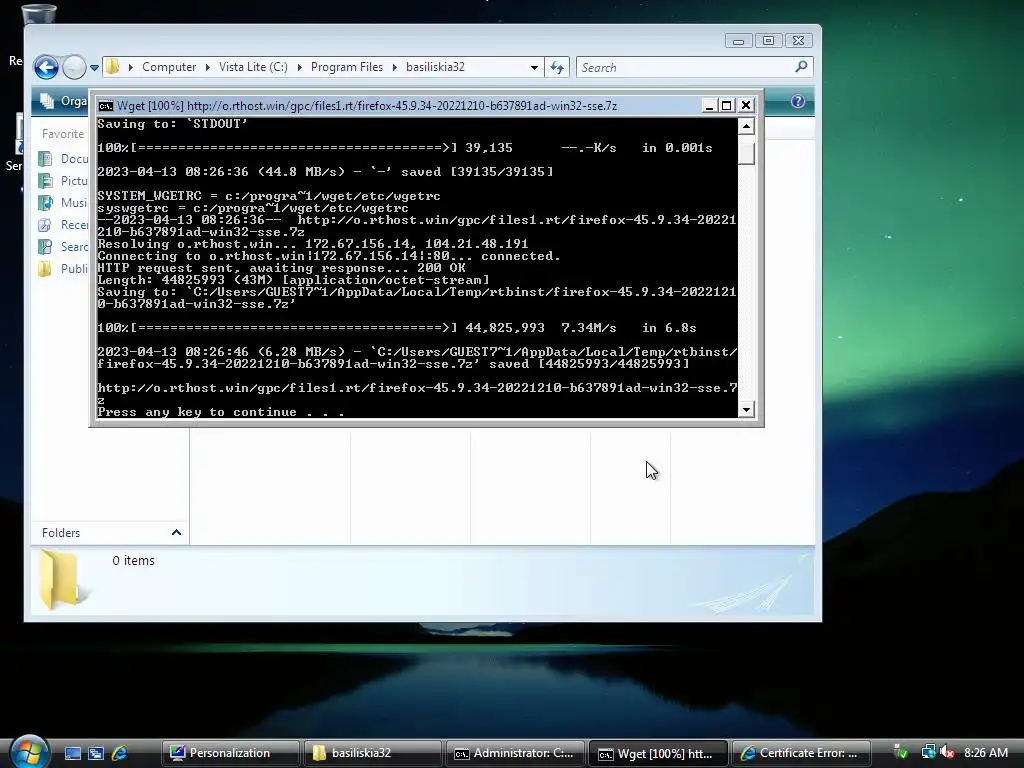Select Vista Lite (C:) breadcrumb
The width and height of the screenshot is (1024, 768).
click(x=253, y=67)
